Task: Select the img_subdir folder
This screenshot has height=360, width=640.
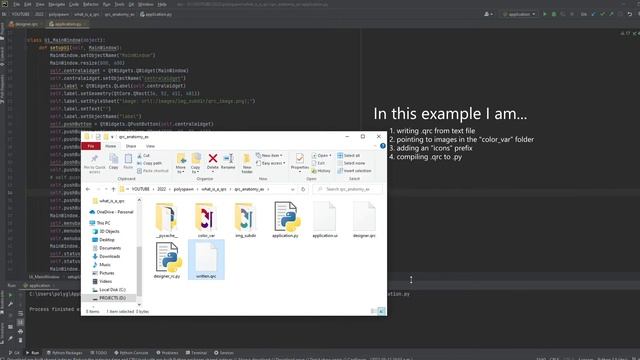Action: 245,220
